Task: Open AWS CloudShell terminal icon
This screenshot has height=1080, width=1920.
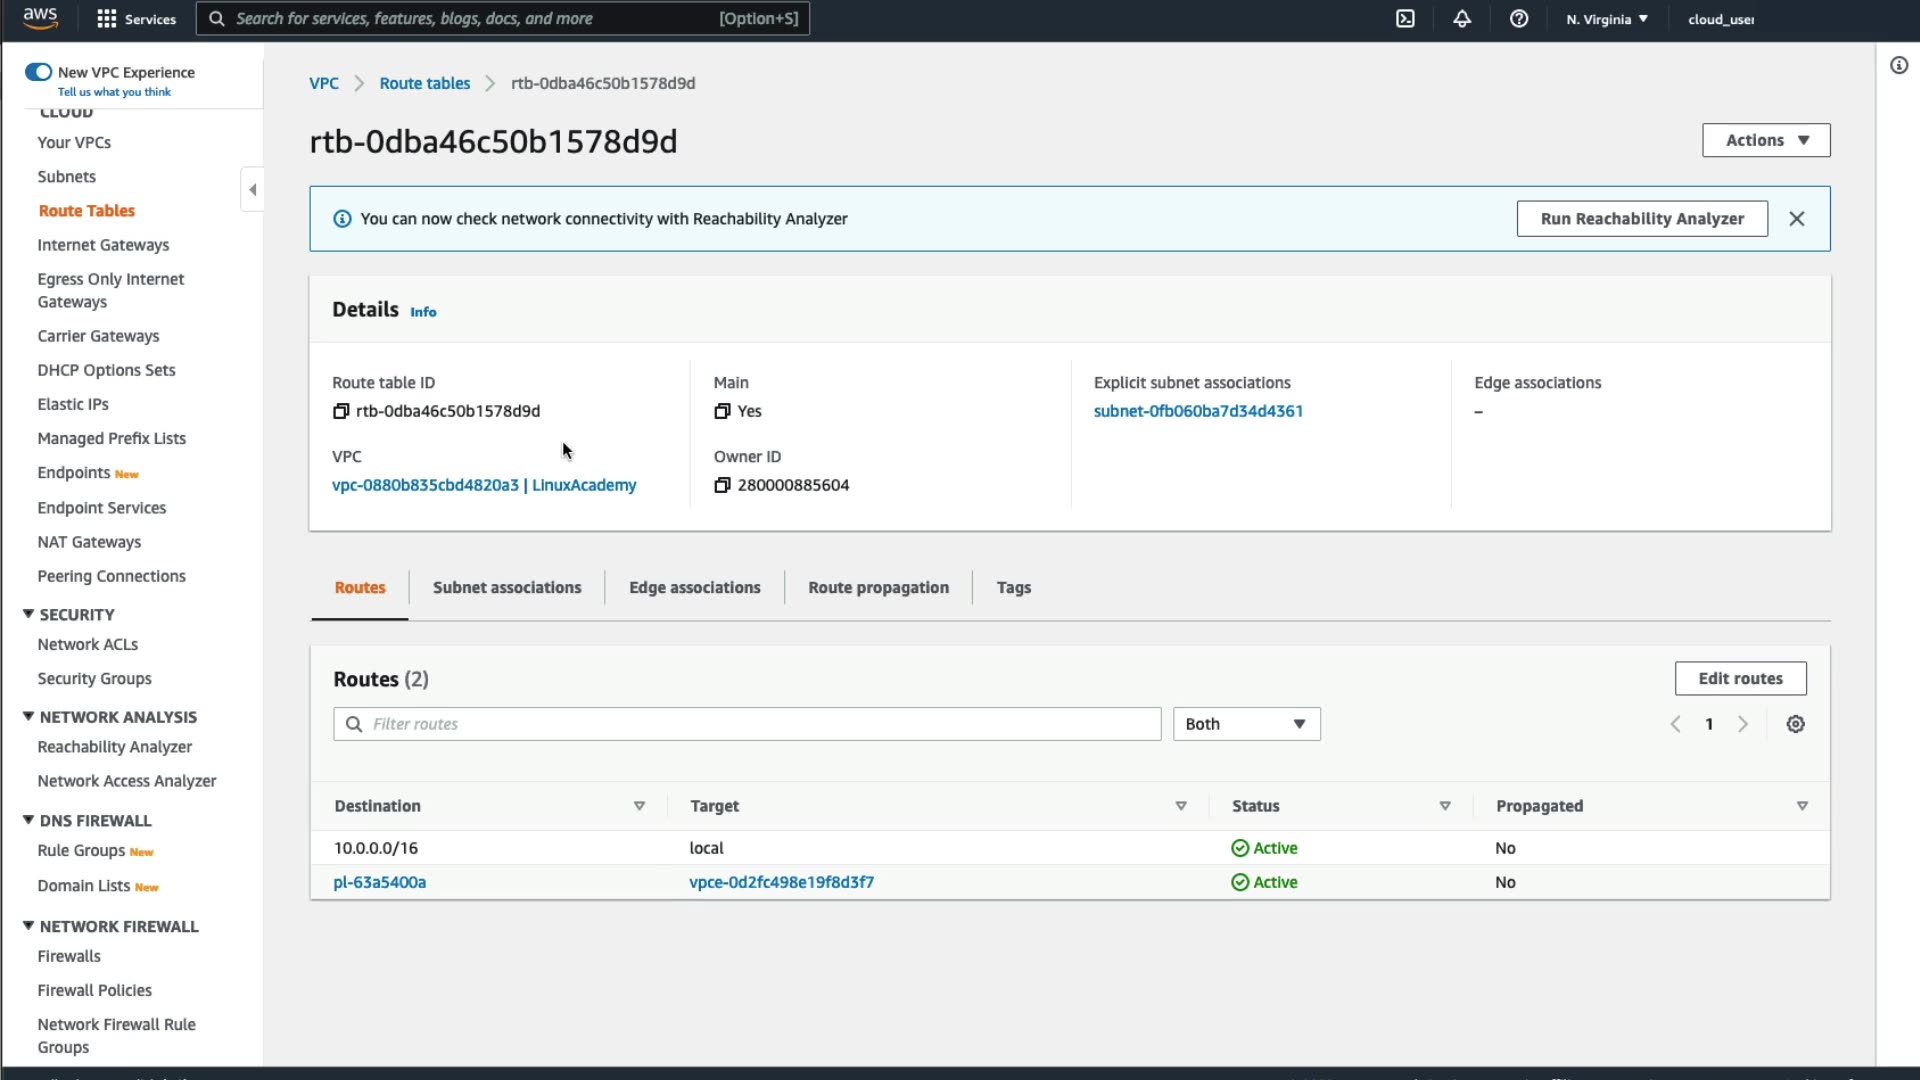Action: click(1405, 19)
